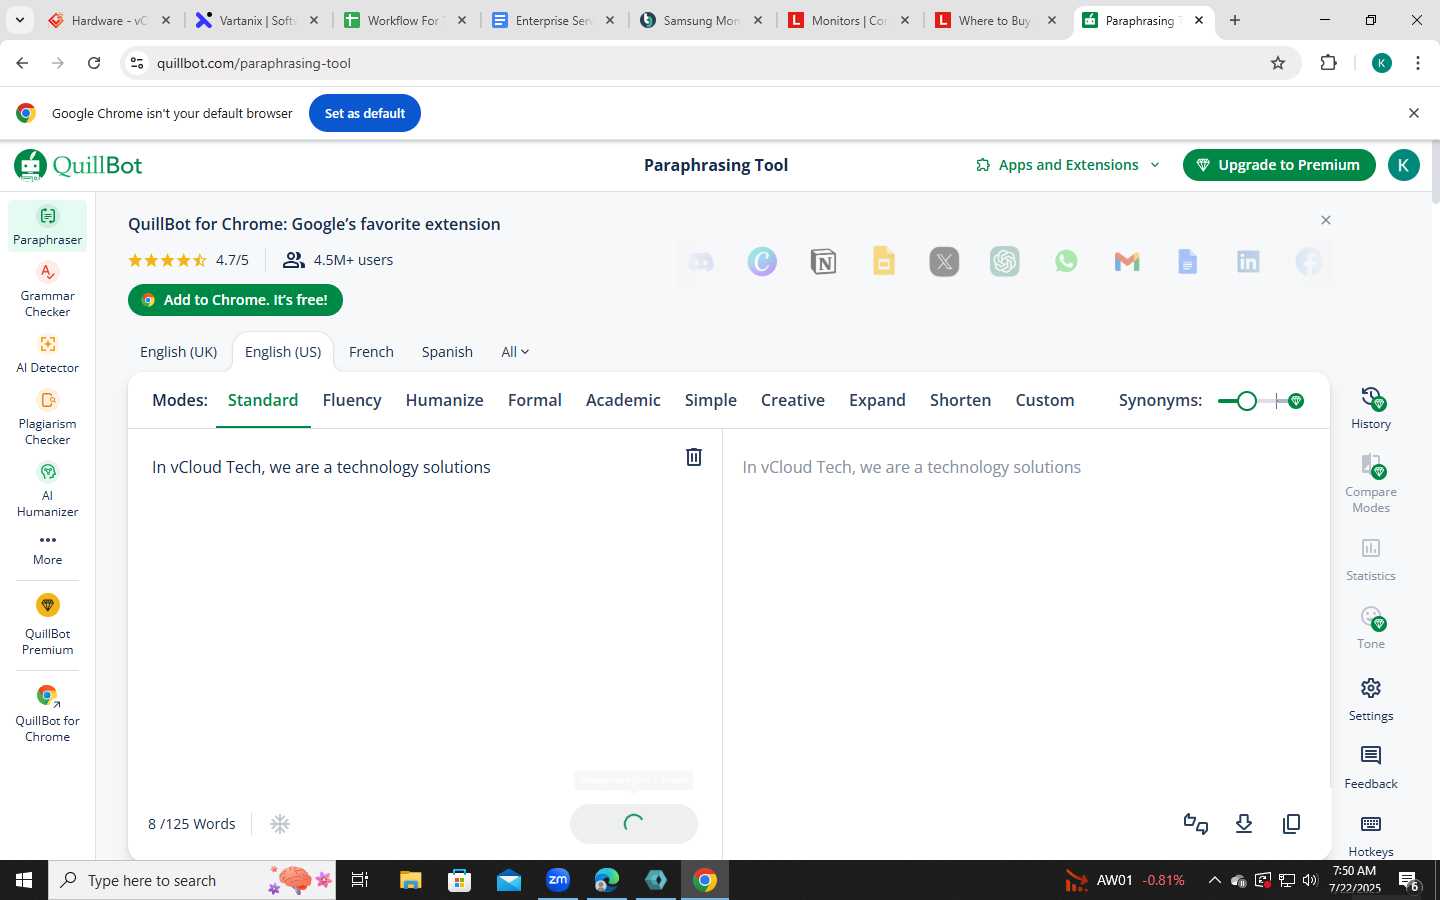Open Feedback panel

[x=1371, y=768]
